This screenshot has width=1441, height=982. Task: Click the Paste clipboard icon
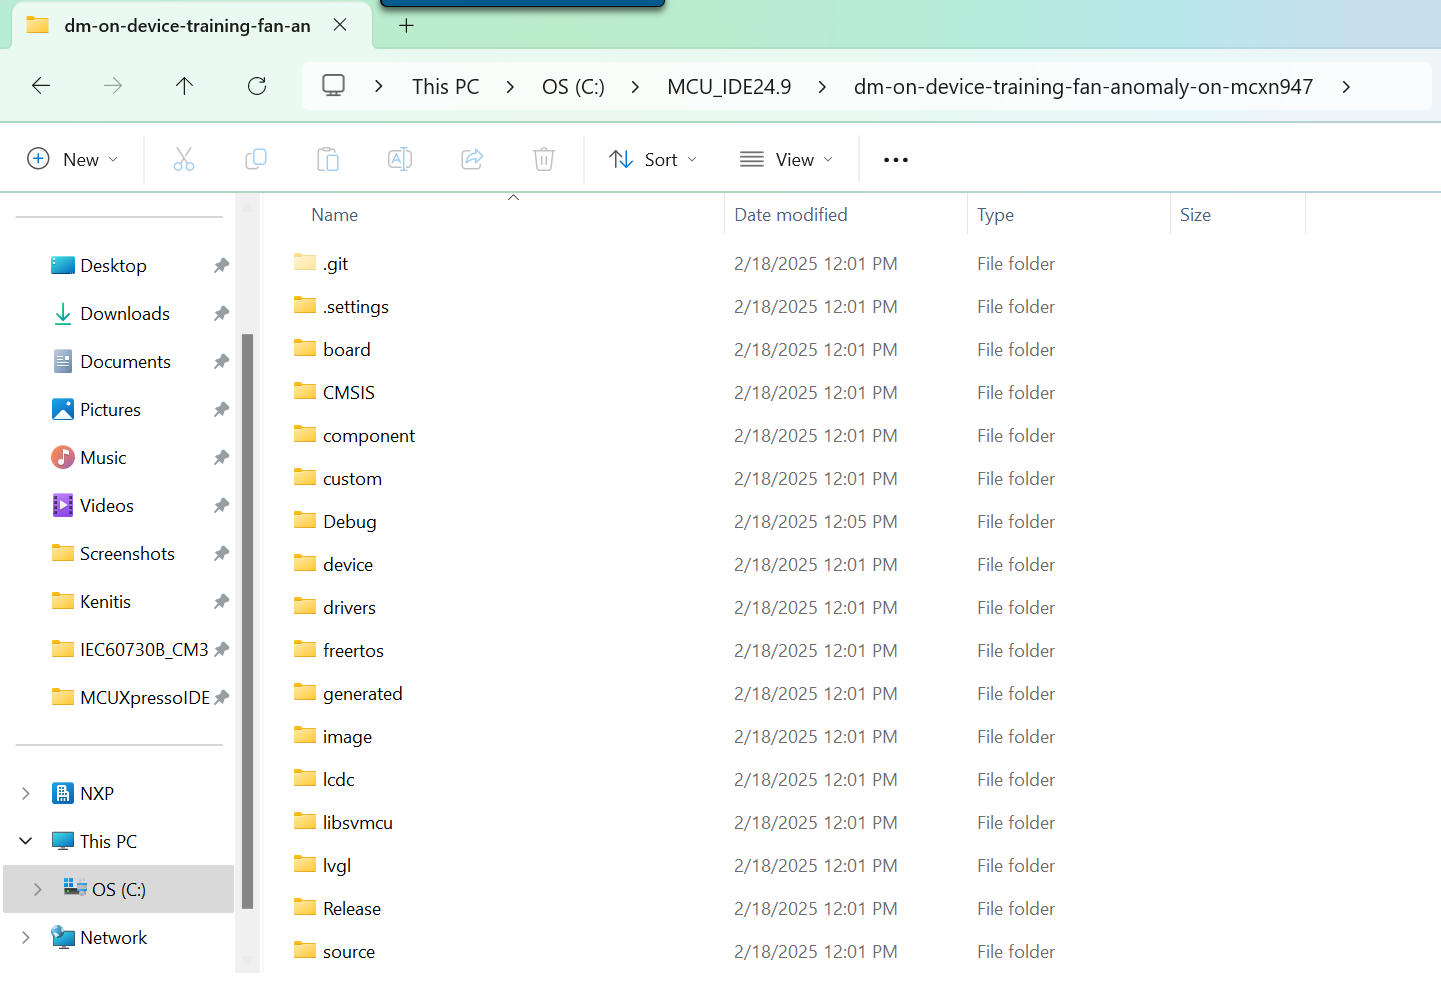tap(328, 159)
